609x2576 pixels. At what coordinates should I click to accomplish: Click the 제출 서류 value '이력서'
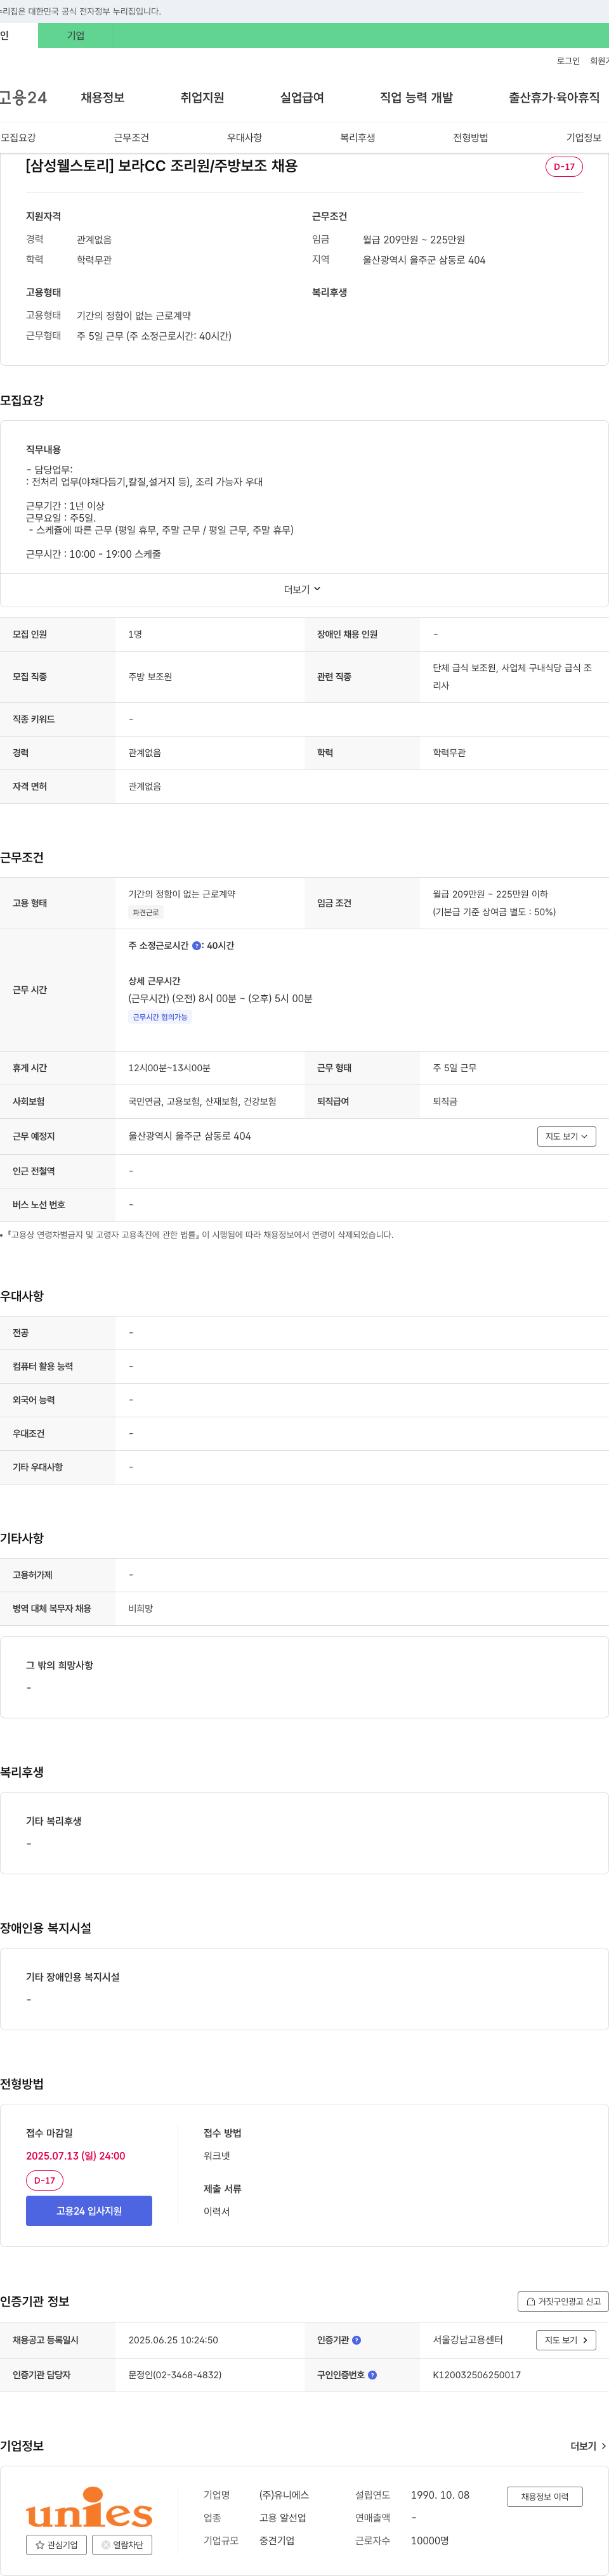point(217,2211)
